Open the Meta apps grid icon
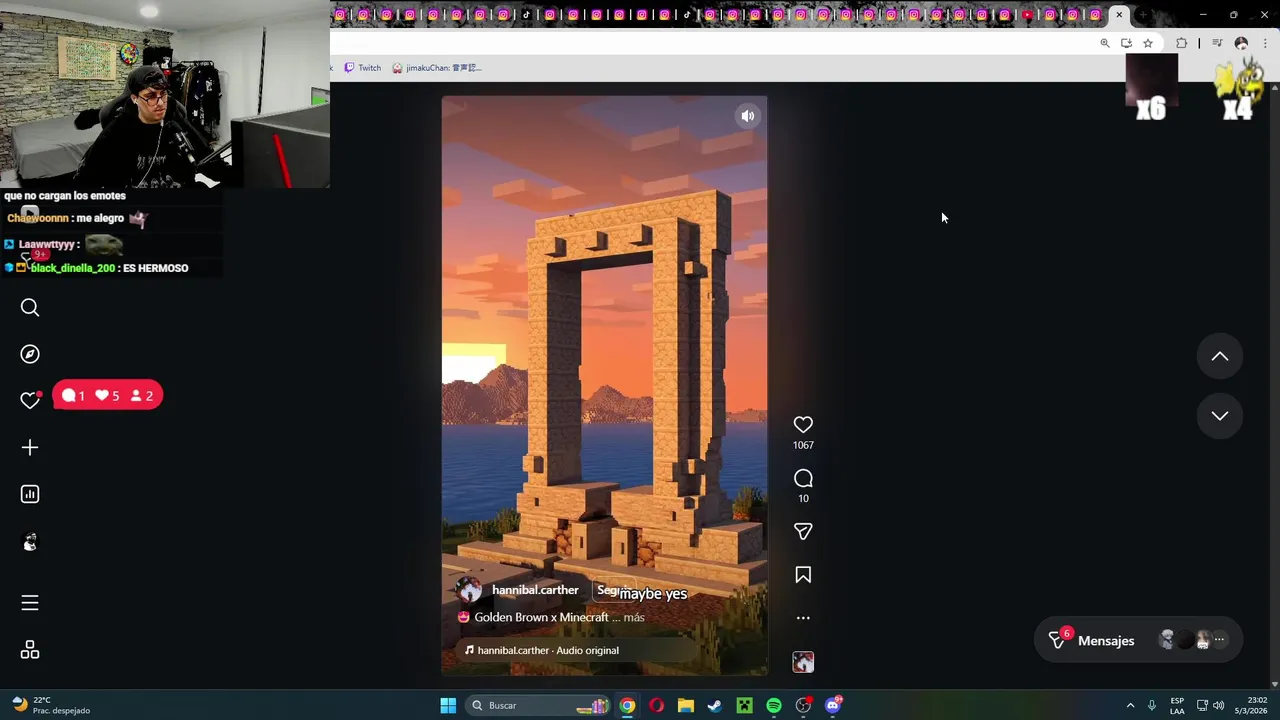The image size is (1280, 720). (30, 651)
